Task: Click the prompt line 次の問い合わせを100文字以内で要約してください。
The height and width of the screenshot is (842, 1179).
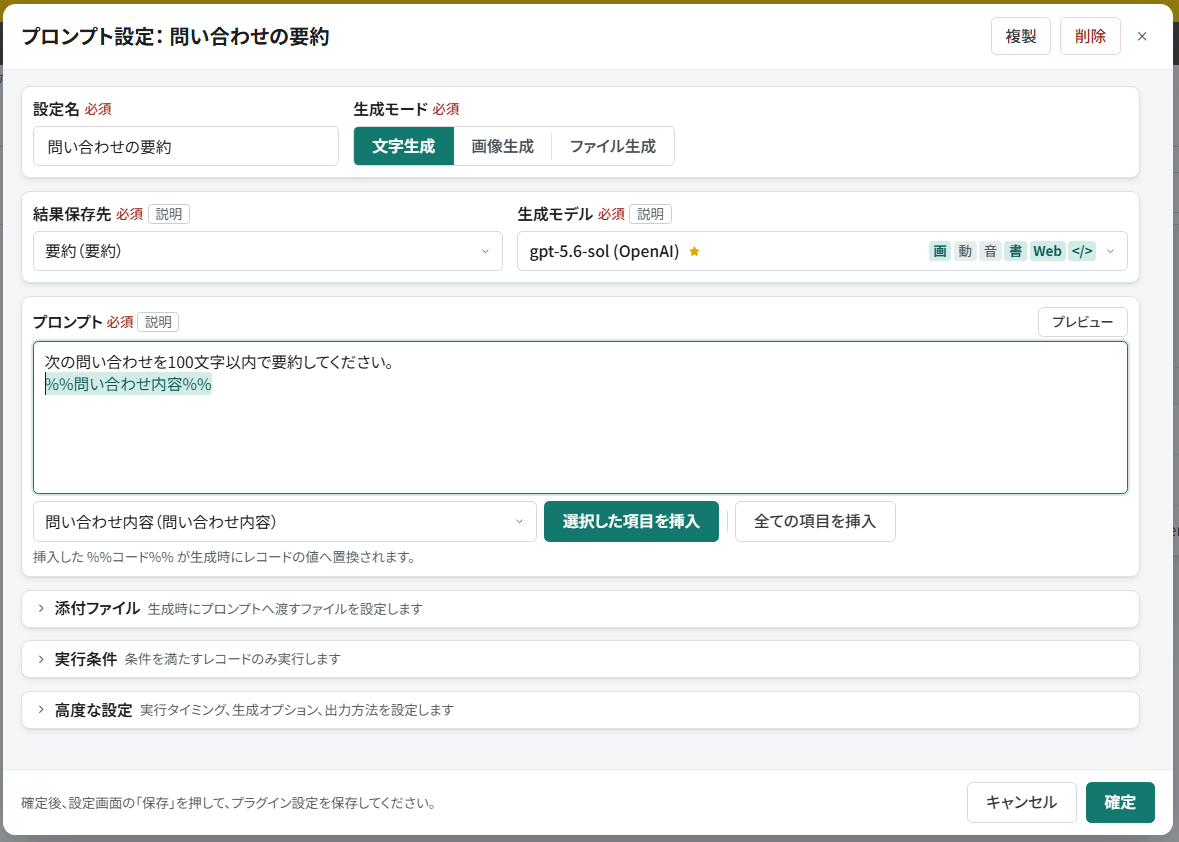Action: point(220,362)
